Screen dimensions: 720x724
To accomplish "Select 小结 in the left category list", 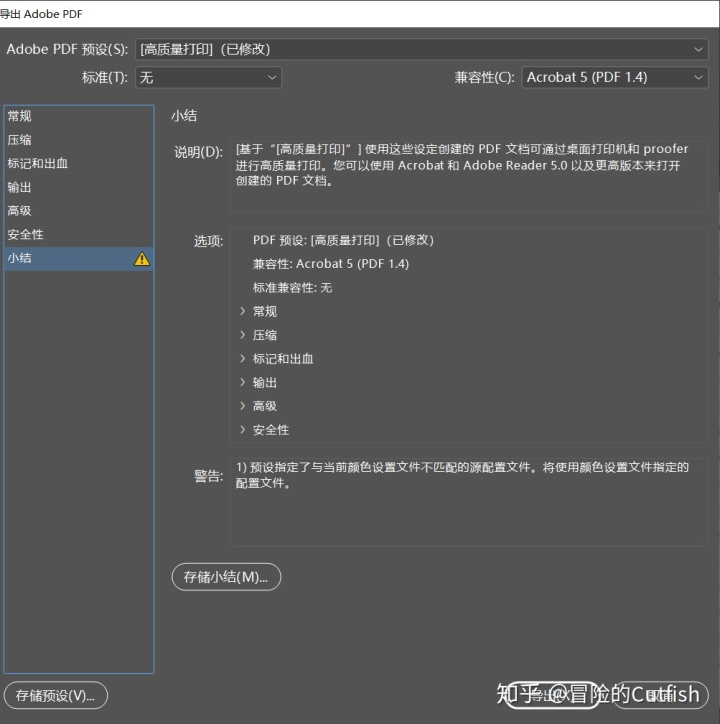I will click(x=79, y=258).
